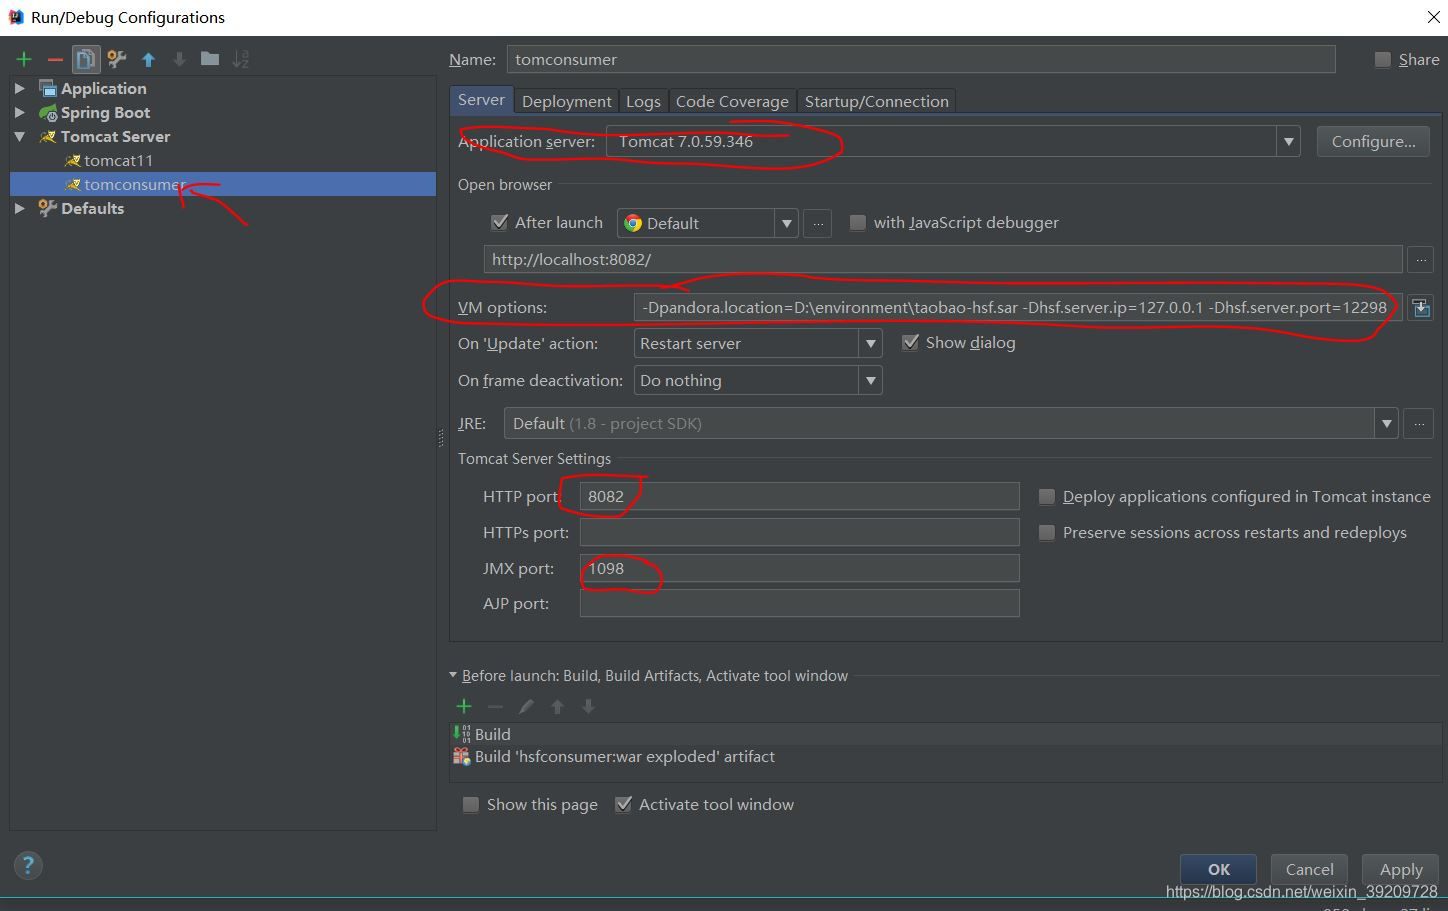Click the HTTPs port field
Screen dimensions: 1448x911
tap(799, 533)
